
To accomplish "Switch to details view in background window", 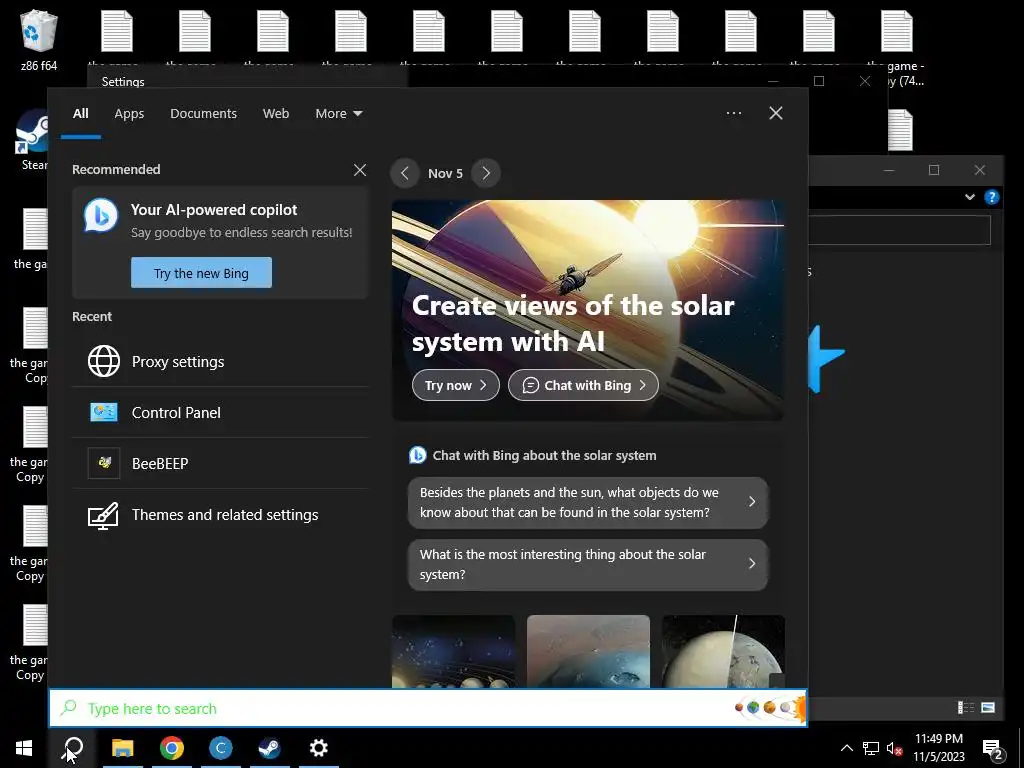I will 965,707.
